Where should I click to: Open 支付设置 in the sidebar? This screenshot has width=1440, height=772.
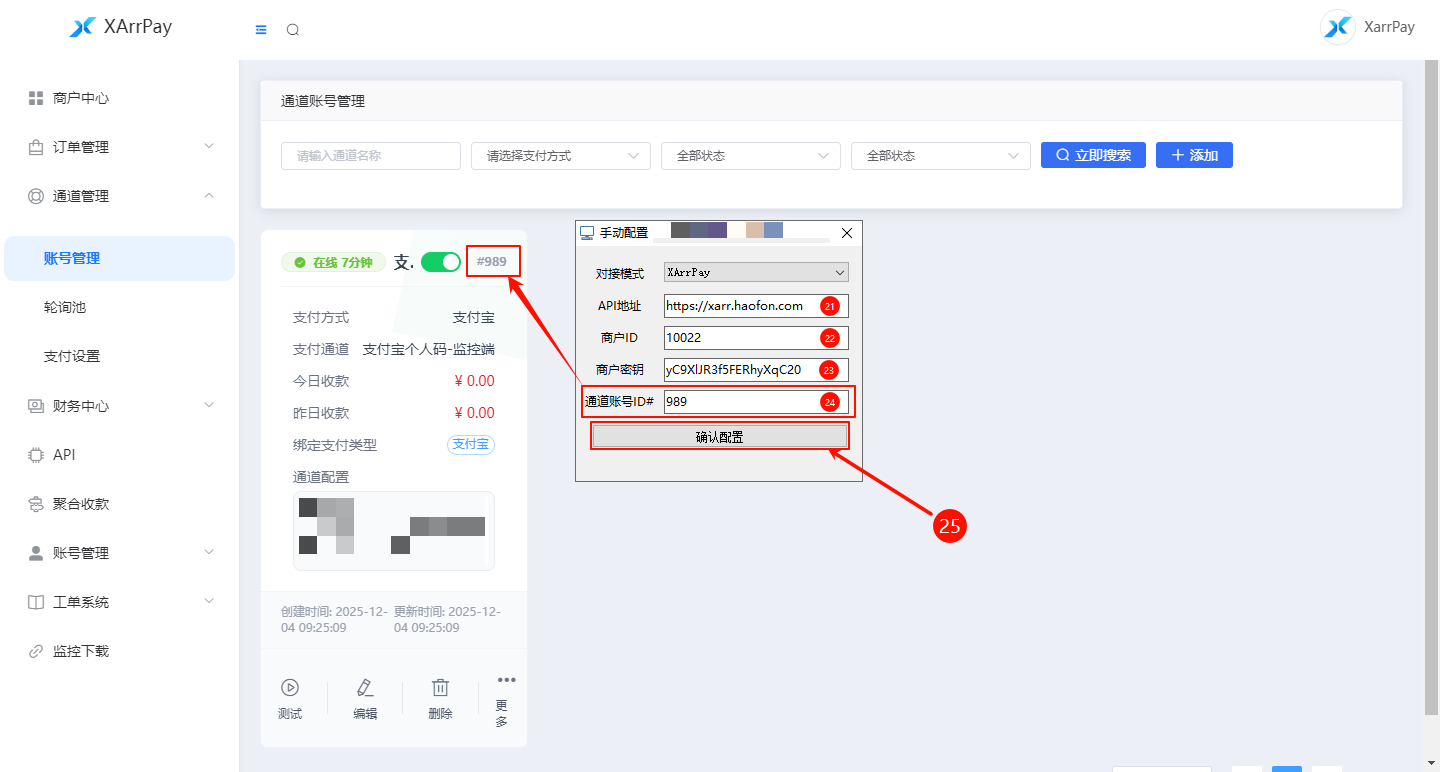[x=72, y=356]
